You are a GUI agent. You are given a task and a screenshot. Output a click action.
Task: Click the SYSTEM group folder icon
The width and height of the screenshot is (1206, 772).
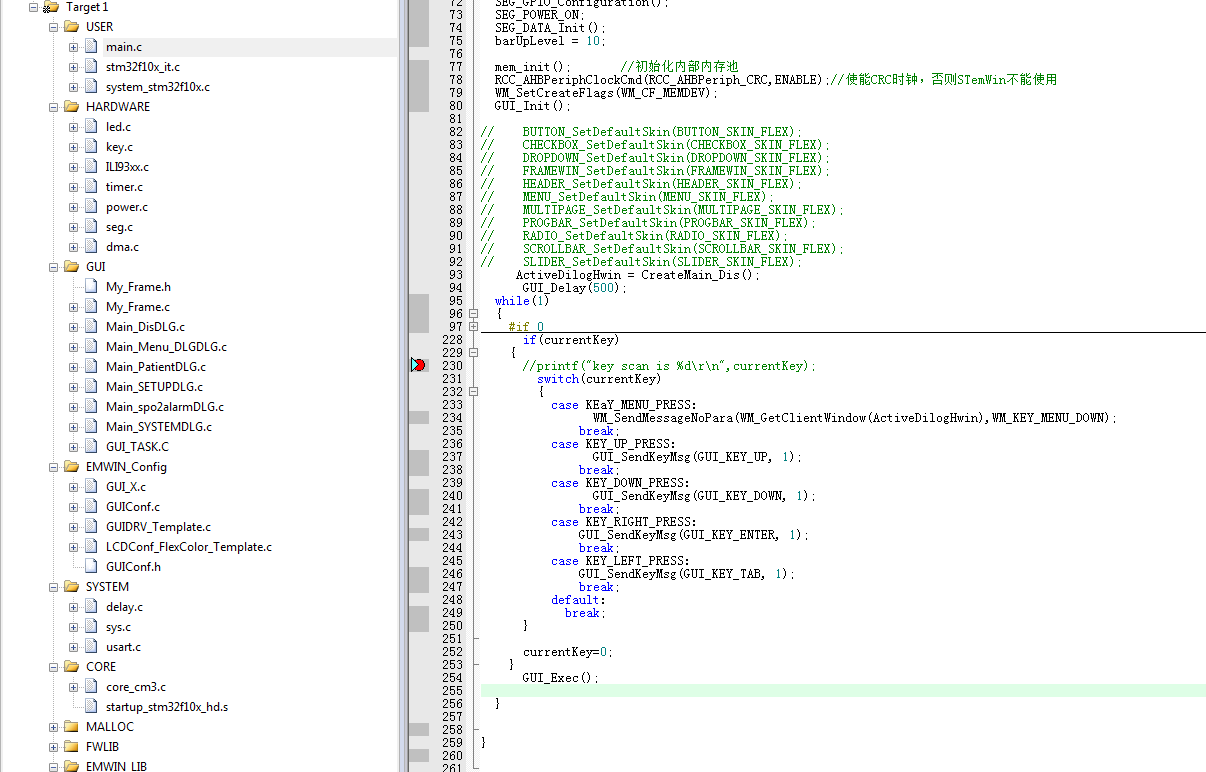point(71,587)
